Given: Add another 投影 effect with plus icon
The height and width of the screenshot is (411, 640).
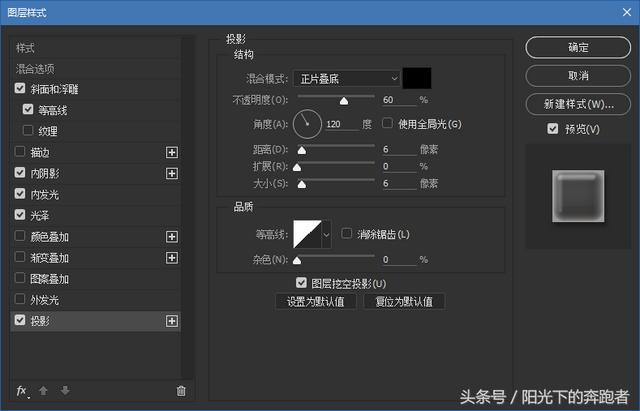Looking at the screenshot, I should click(172, 321).
